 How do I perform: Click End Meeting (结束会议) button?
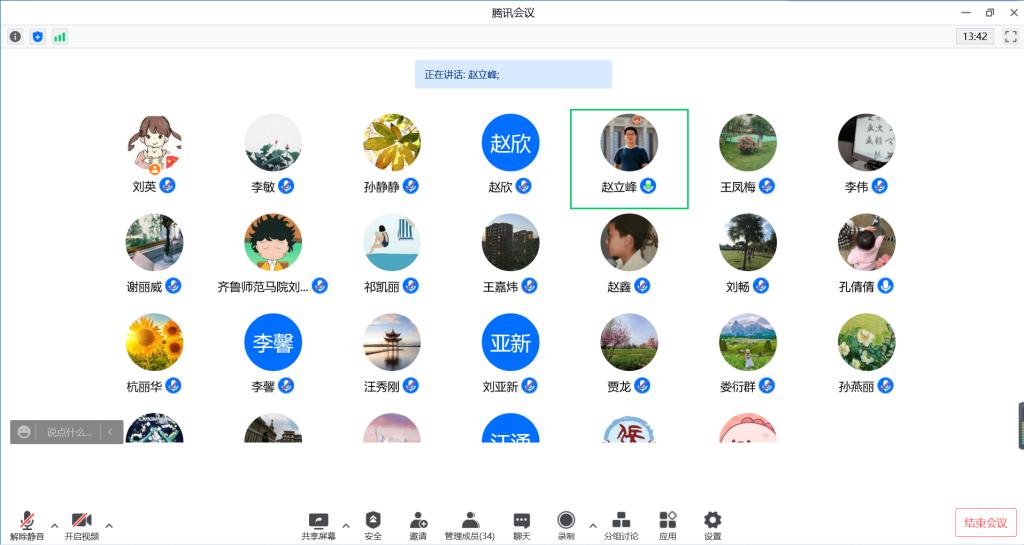(x=985, y=522)
